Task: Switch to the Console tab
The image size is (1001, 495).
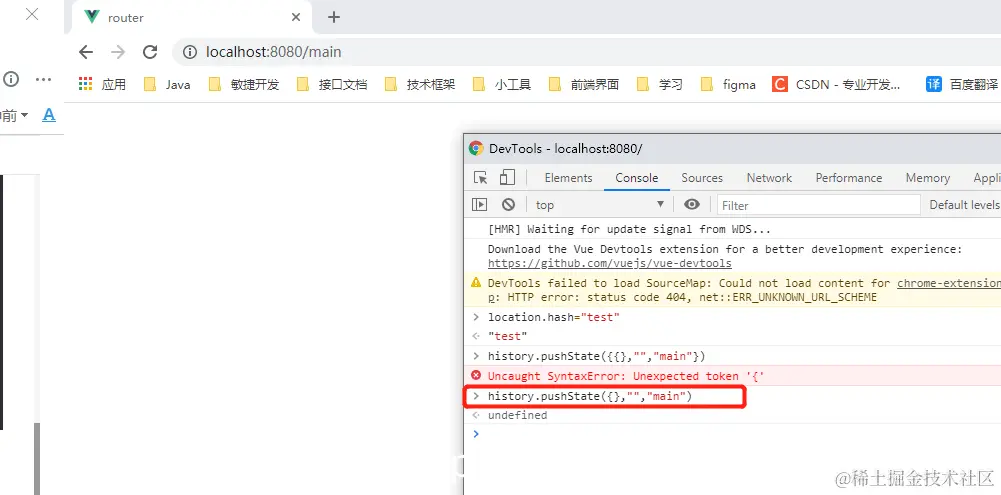Action: 636,178
